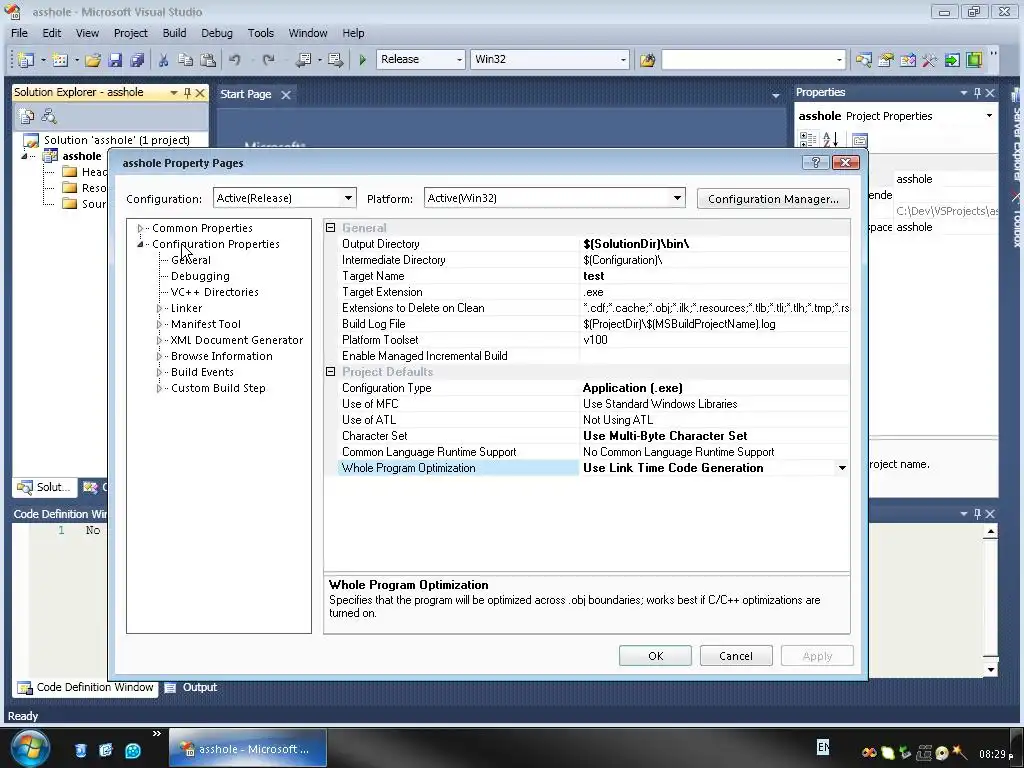Click the Windows Start button
The height and width of the screenshot is (768, 1024).
(29, 749)
